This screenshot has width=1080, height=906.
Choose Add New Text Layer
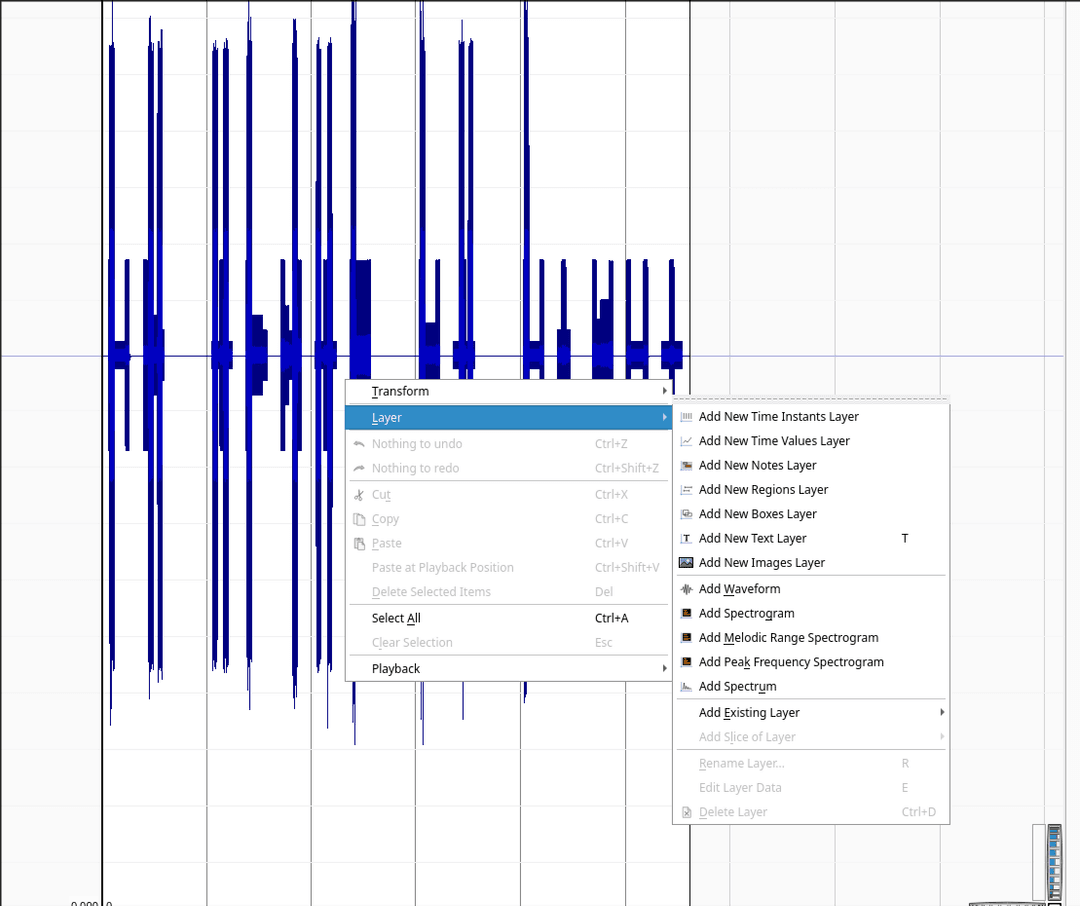(811, 539)
